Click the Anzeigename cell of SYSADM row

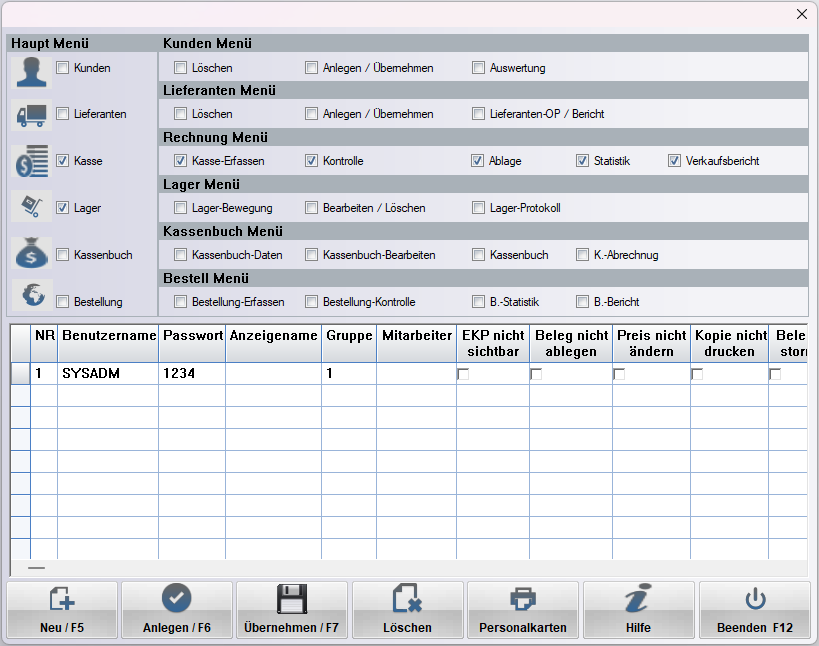pos(274,373)
